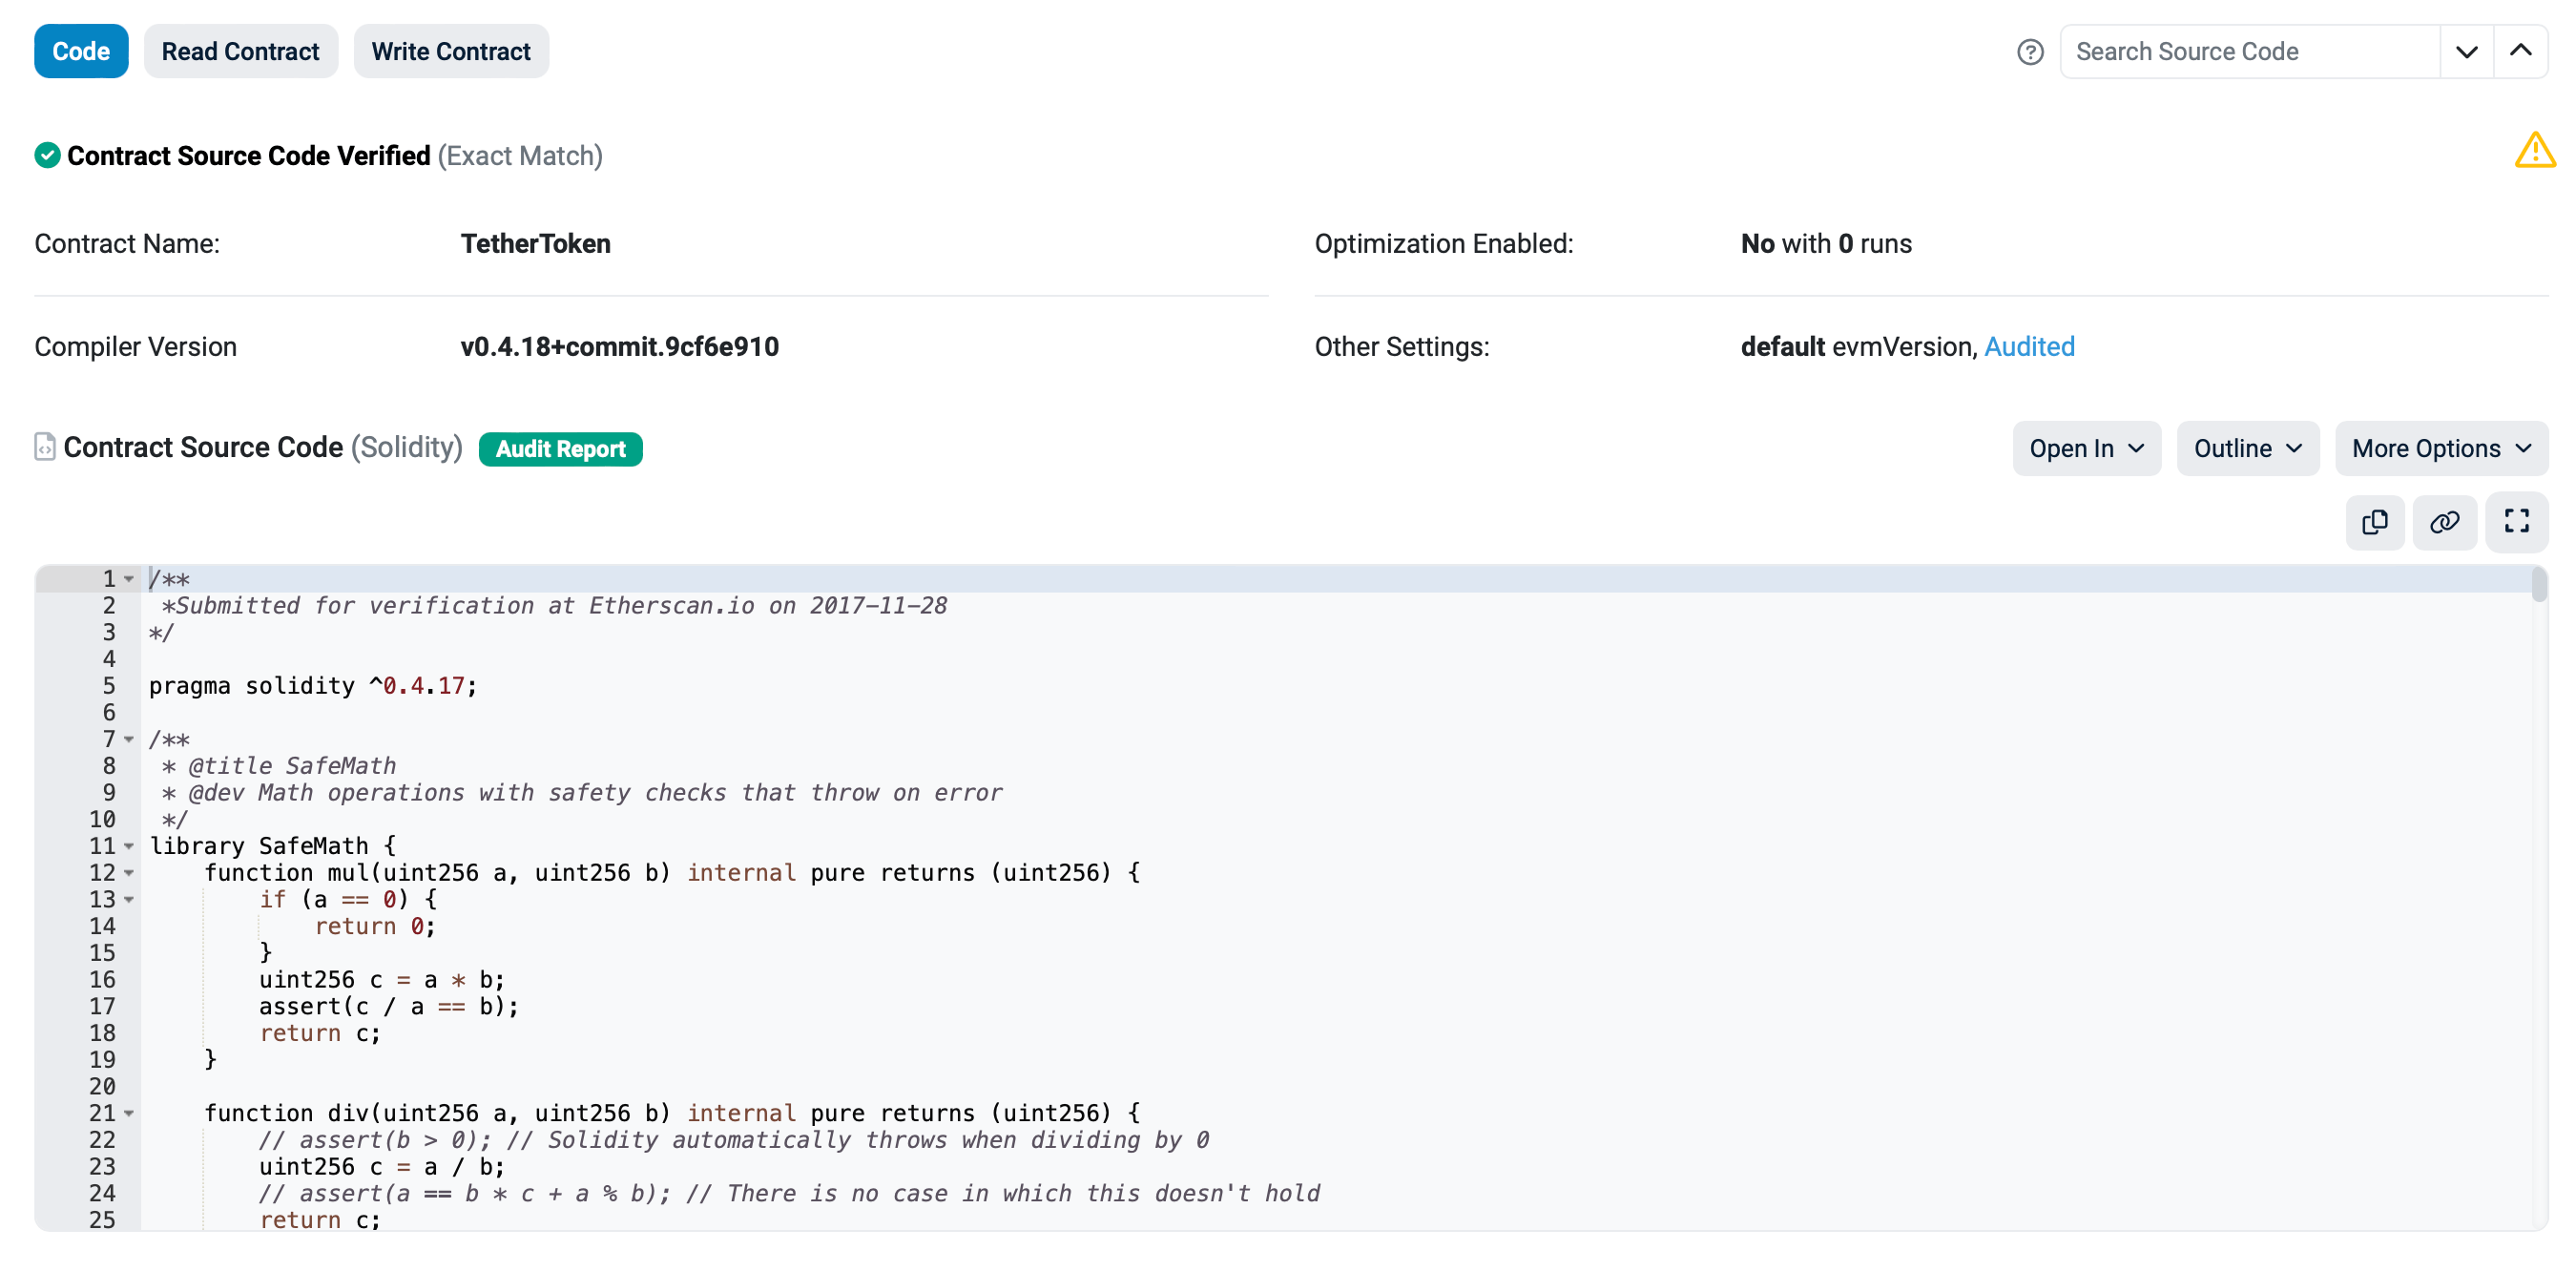Open the Open In dropdown
This screenshot has height=1271, width=2576.
[2086, 449]
